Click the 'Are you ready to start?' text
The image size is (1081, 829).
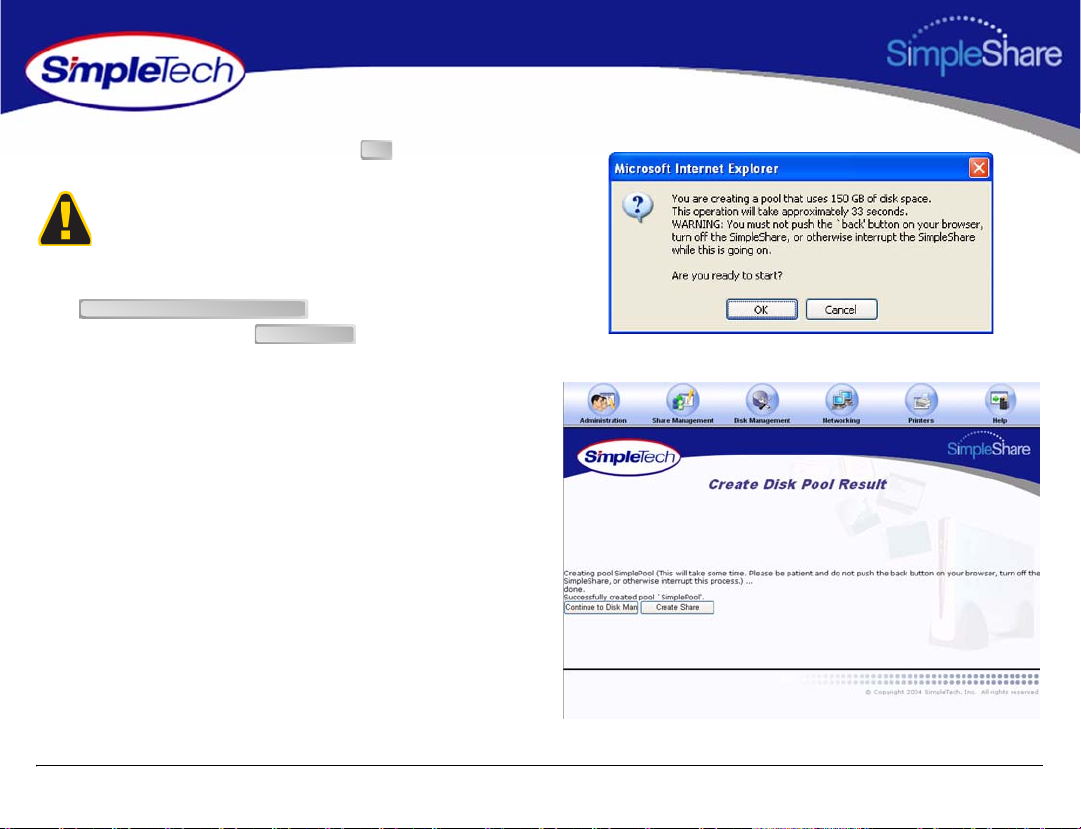(x=727, y=275)
